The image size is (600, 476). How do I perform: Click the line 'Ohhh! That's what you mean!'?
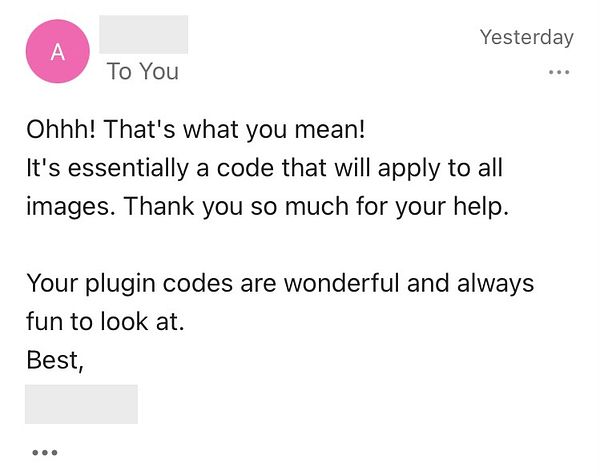(x=196, y=129)
